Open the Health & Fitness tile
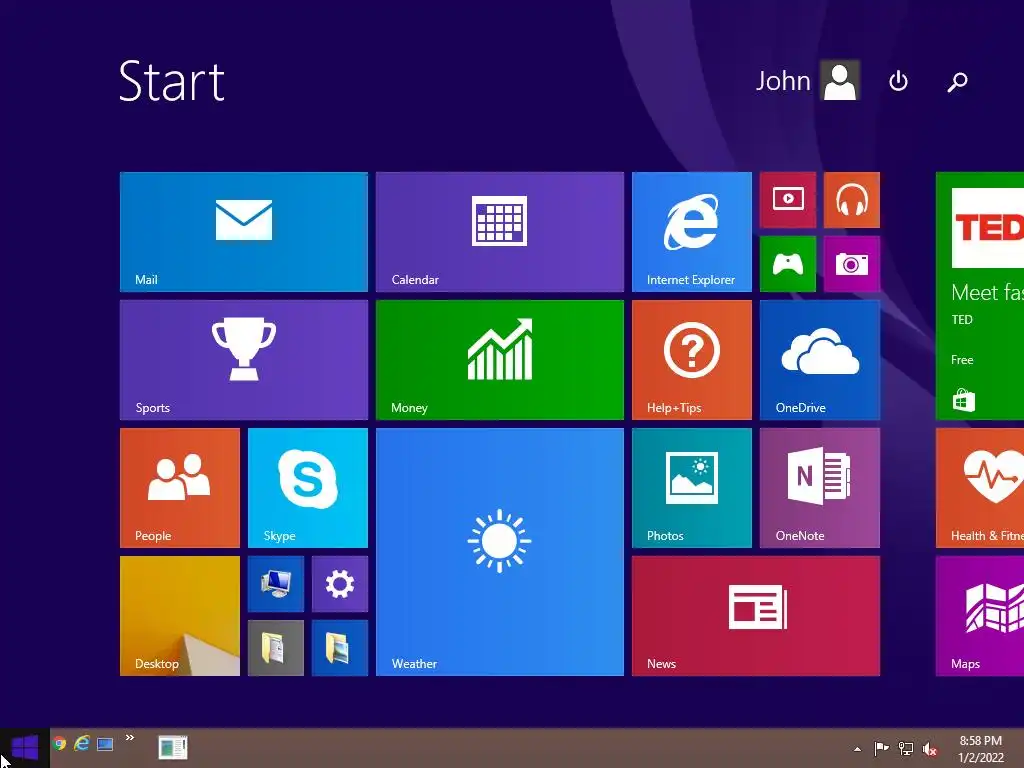 tap(980, 488)
